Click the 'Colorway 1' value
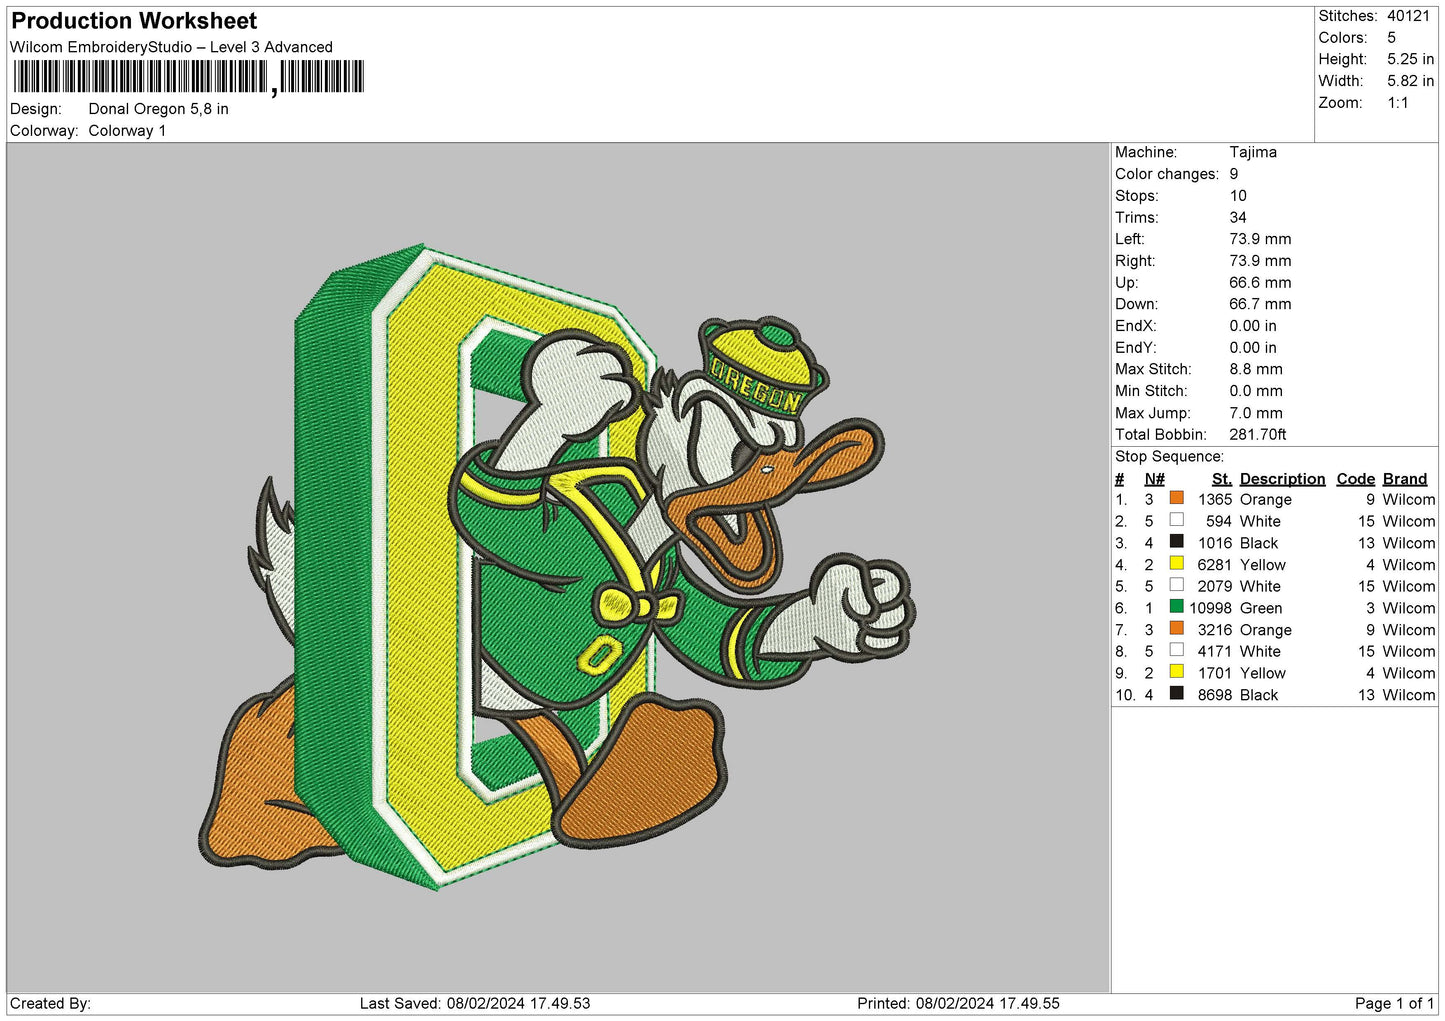 click(127, 131)
